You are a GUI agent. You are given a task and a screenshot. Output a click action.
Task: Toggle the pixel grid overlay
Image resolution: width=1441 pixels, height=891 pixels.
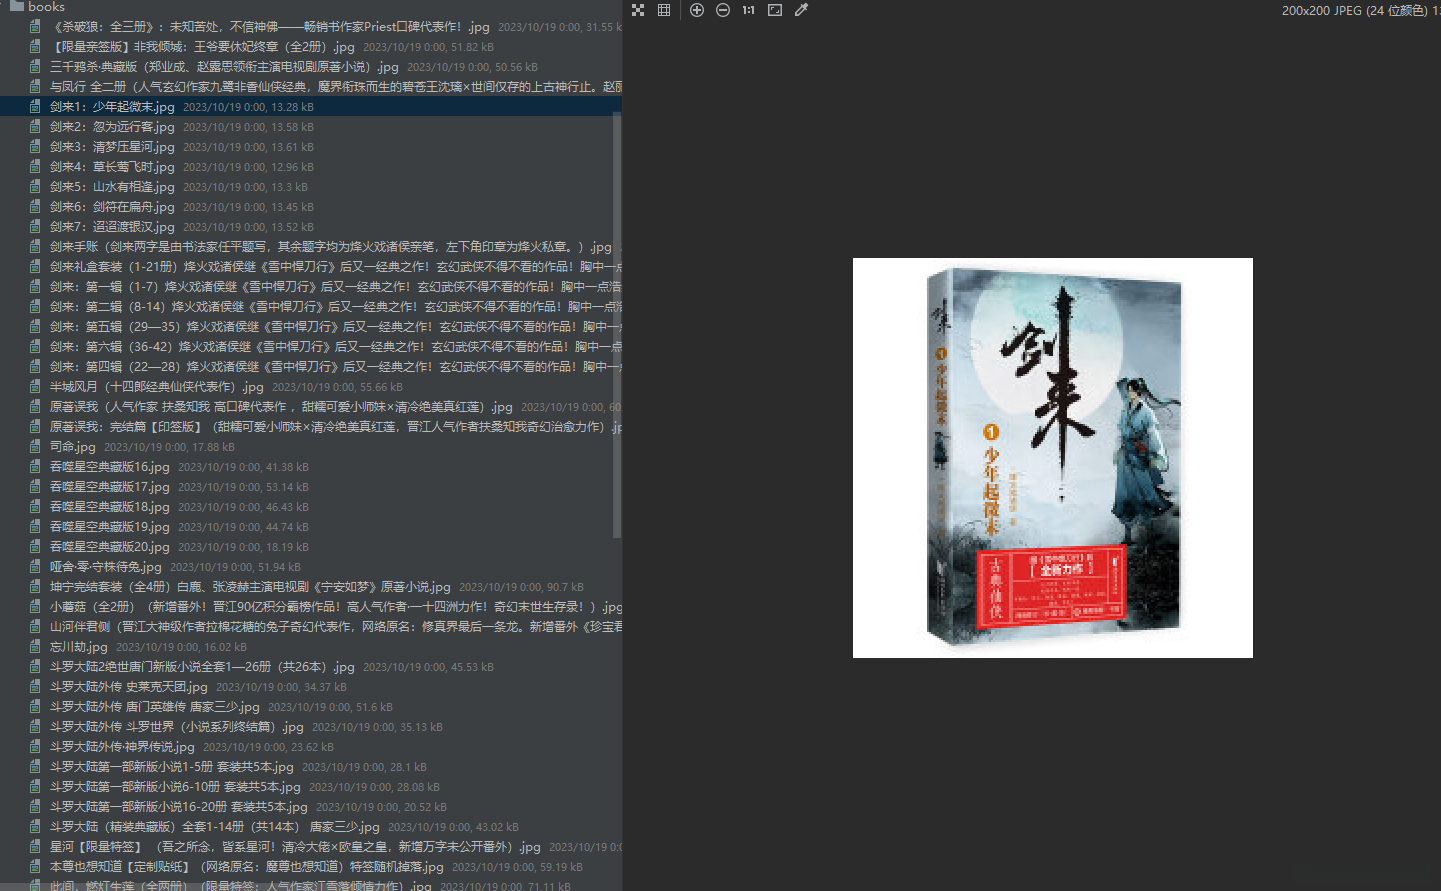(x=664, y=10)
